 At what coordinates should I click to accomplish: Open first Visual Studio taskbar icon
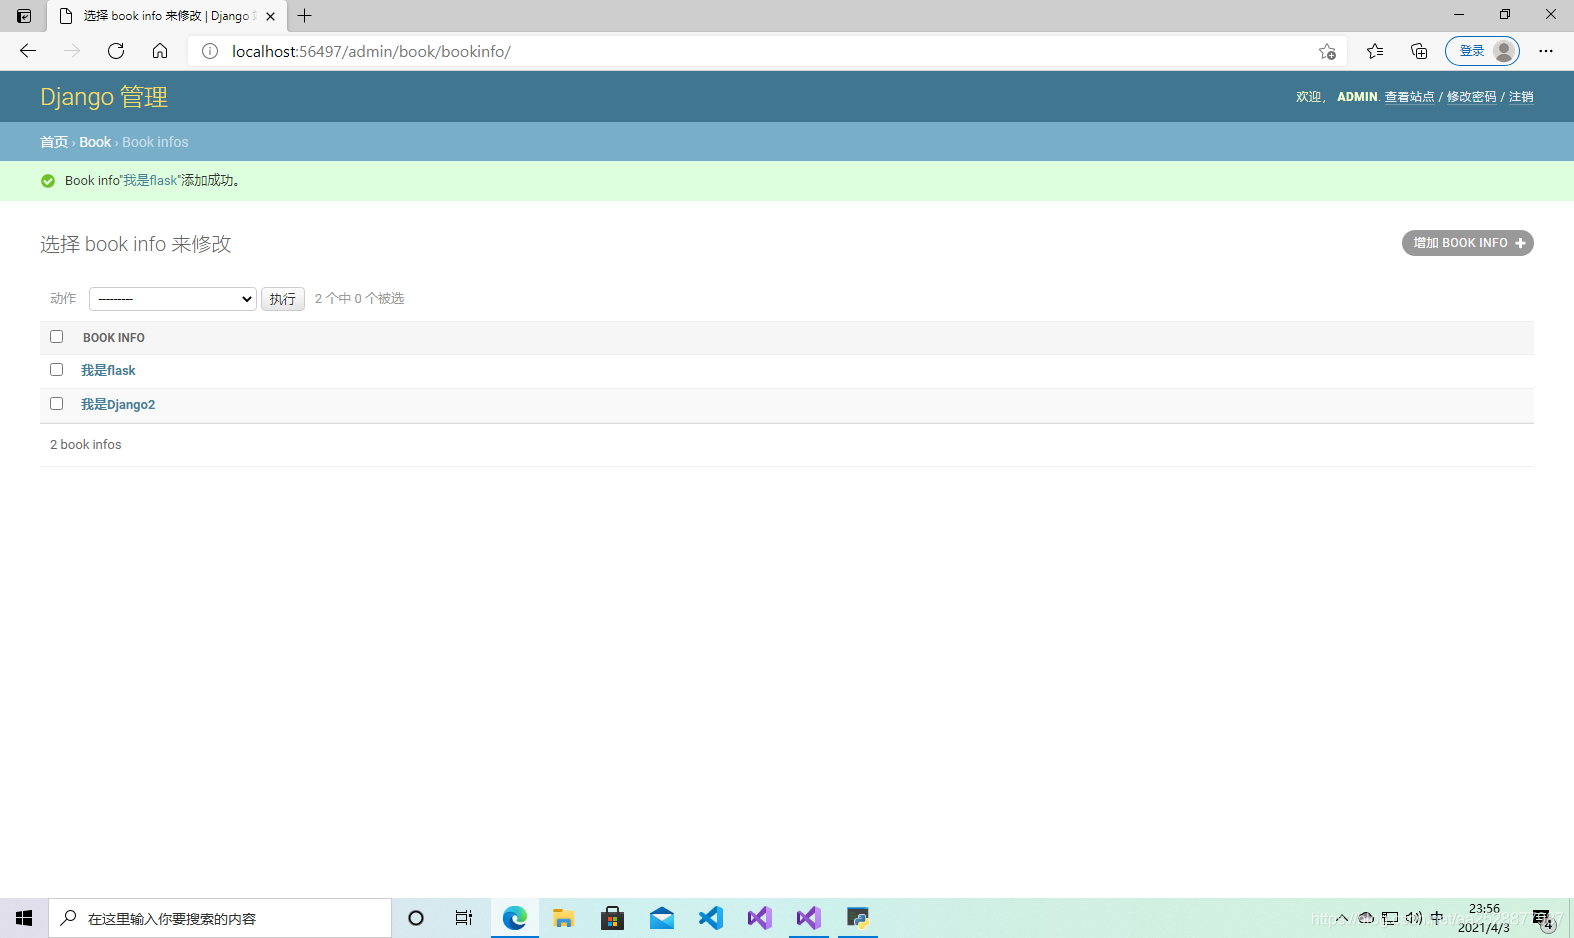[x=760, y=918]
